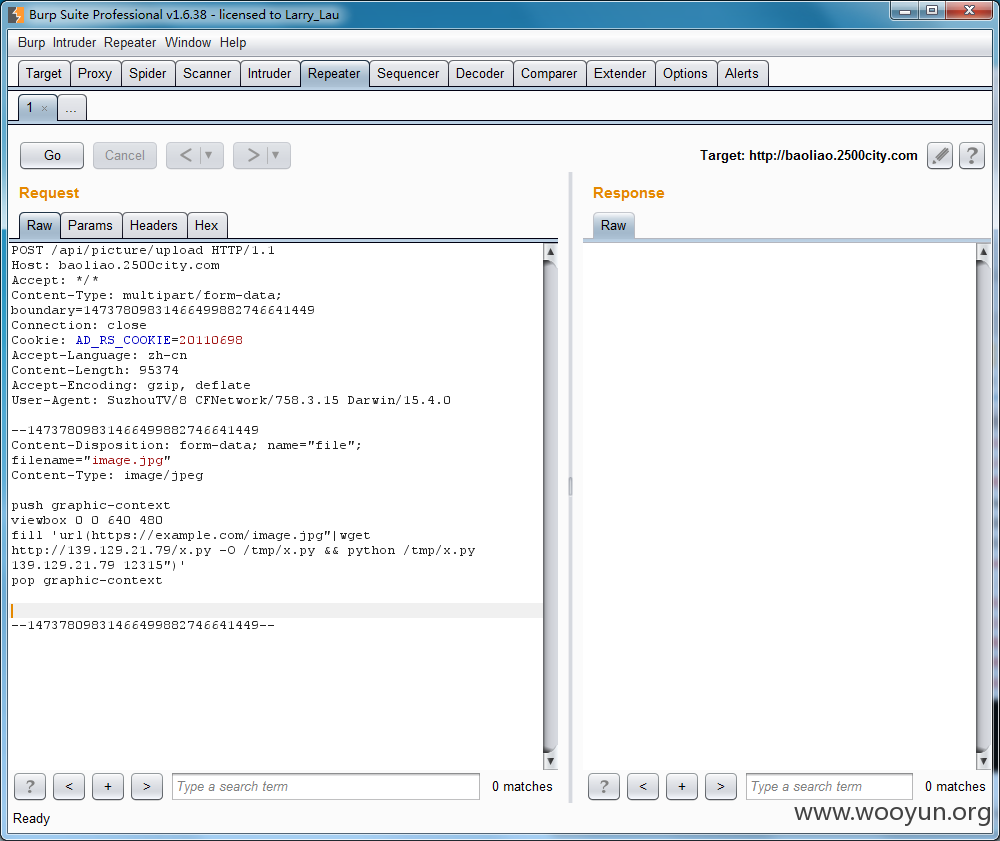Open Repeater help question mark icon
Viewport: 1000px width, 841px height.
pos(972,156)
